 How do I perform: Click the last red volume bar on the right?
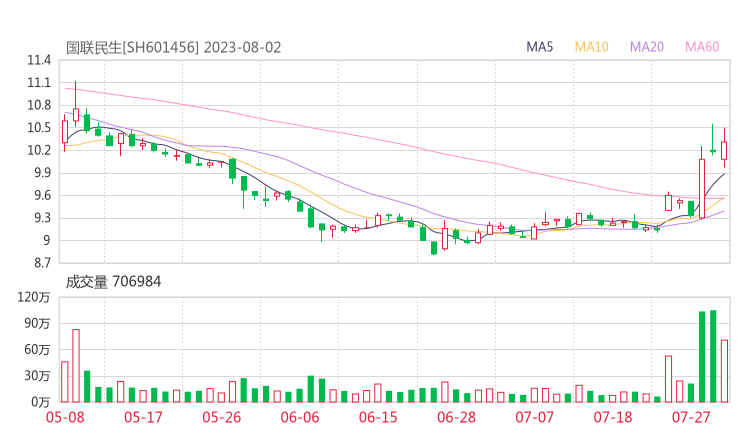[x=724, y=371]
